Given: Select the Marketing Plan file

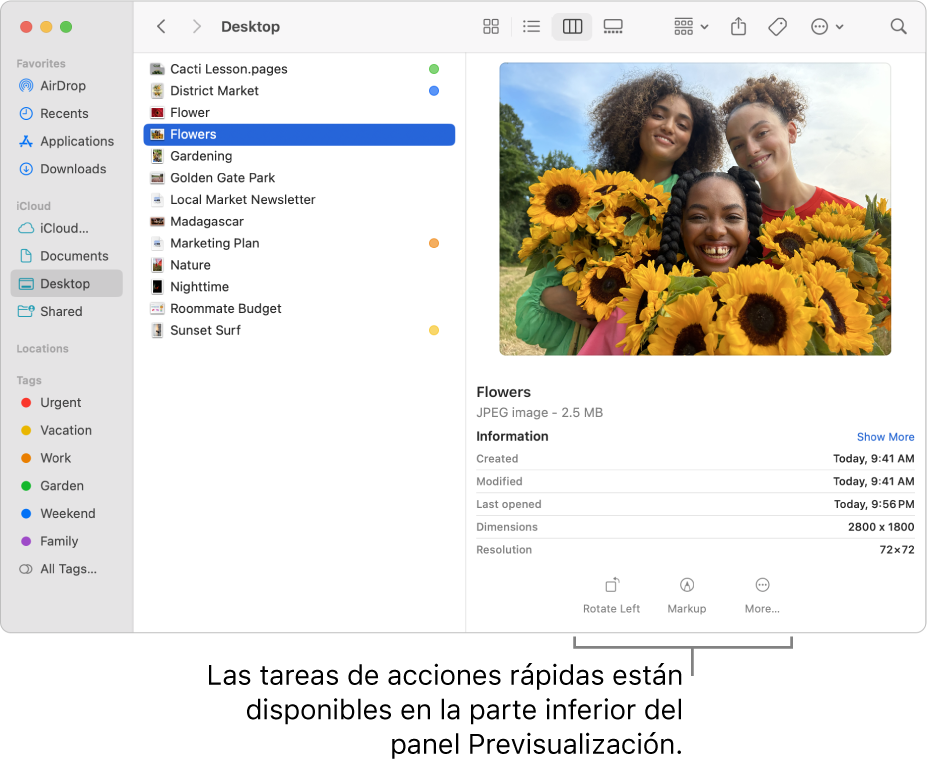Looking at the screenshot, I should (x=299, y=243).
